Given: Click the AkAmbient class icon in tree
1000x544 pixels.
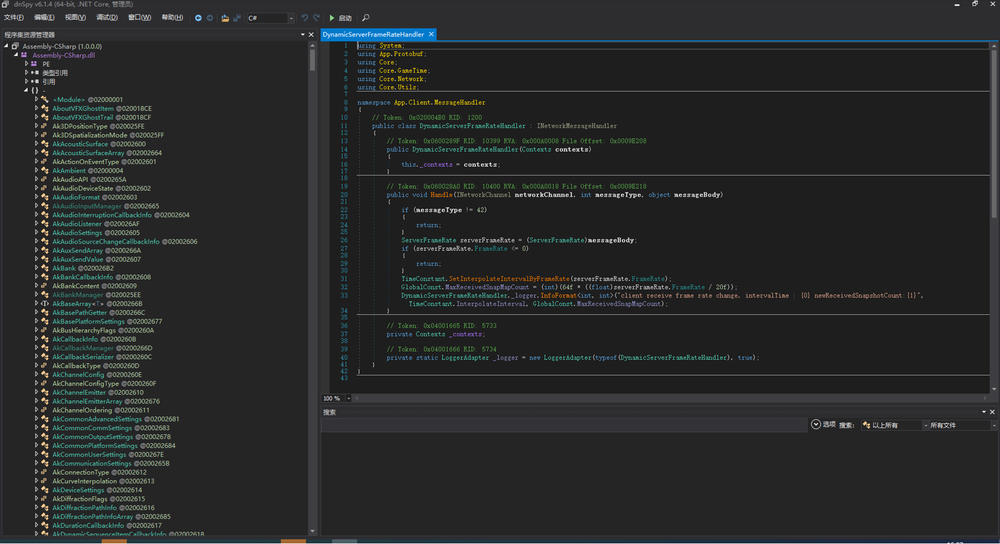Looking at the screenshot, I should pyautogui.click(x=46, y=170).
